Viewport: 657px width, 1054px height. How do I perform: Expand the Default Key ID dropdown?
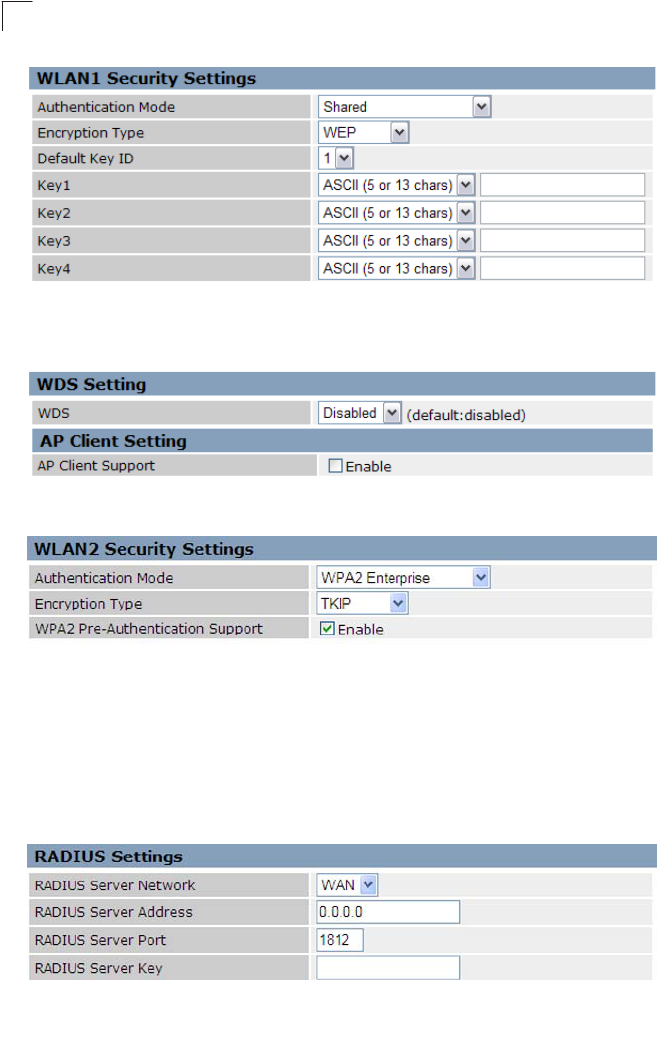[x=337, y=158]
